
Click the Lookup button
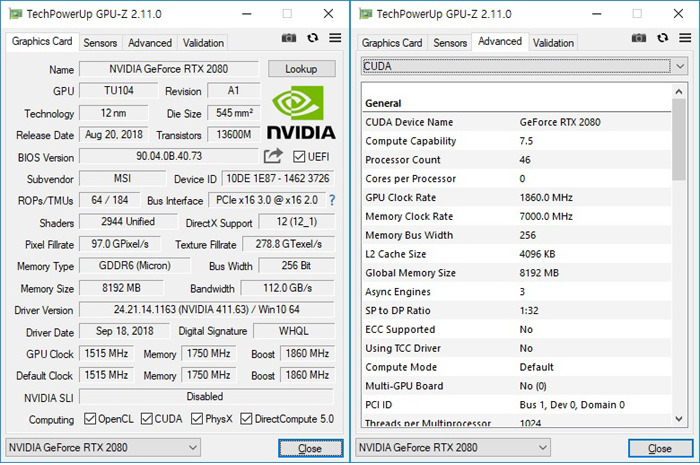pos(301,69)
